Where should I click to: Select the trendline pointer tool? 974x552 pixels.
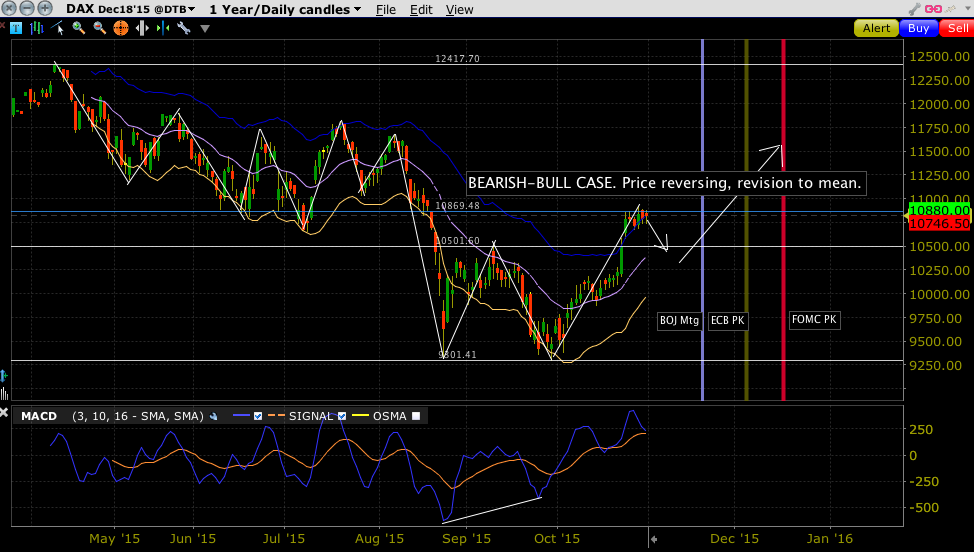coord(58,28)
